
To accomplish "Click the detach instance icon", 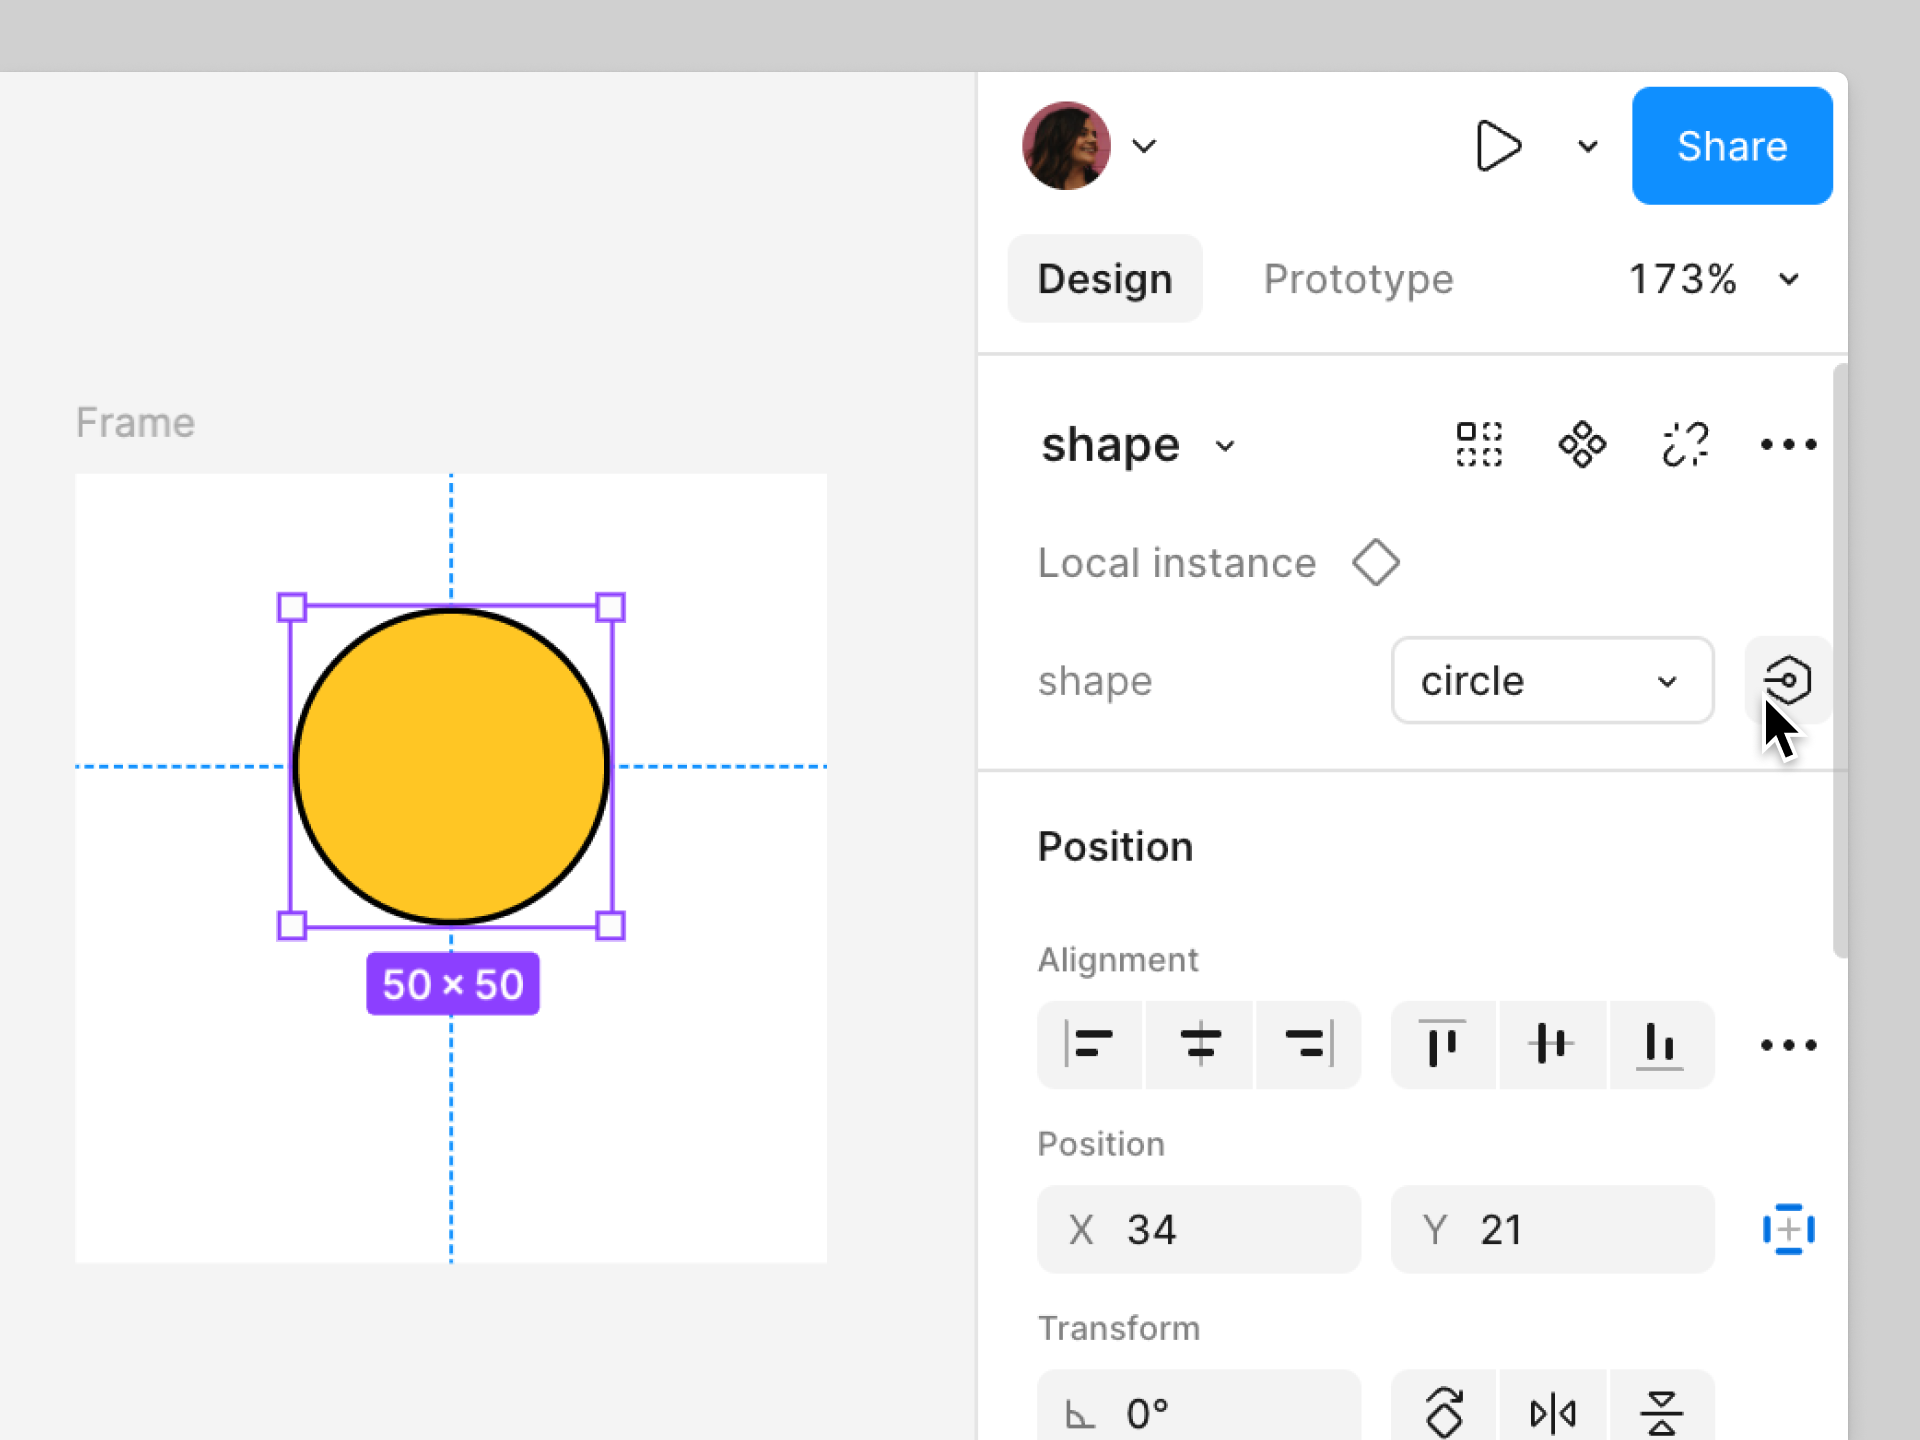I will tap(1685, 445).
